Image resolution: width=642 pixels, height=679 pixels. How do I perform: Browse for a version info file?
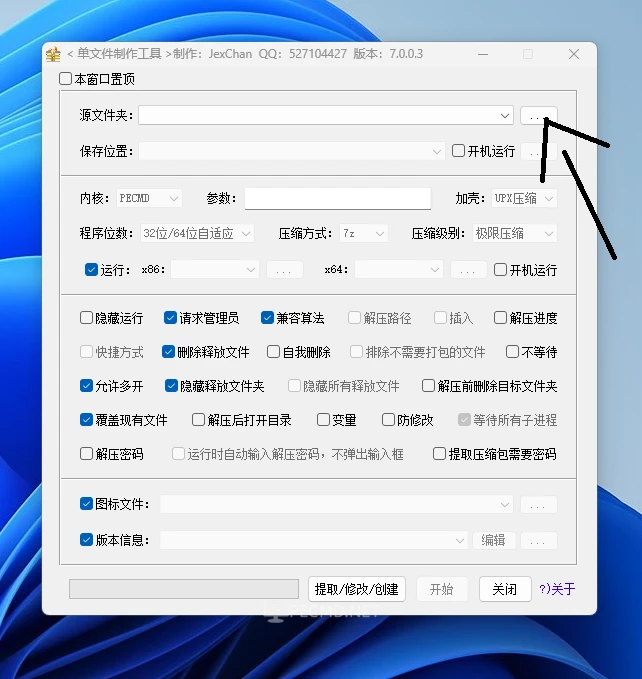(539, 540)
